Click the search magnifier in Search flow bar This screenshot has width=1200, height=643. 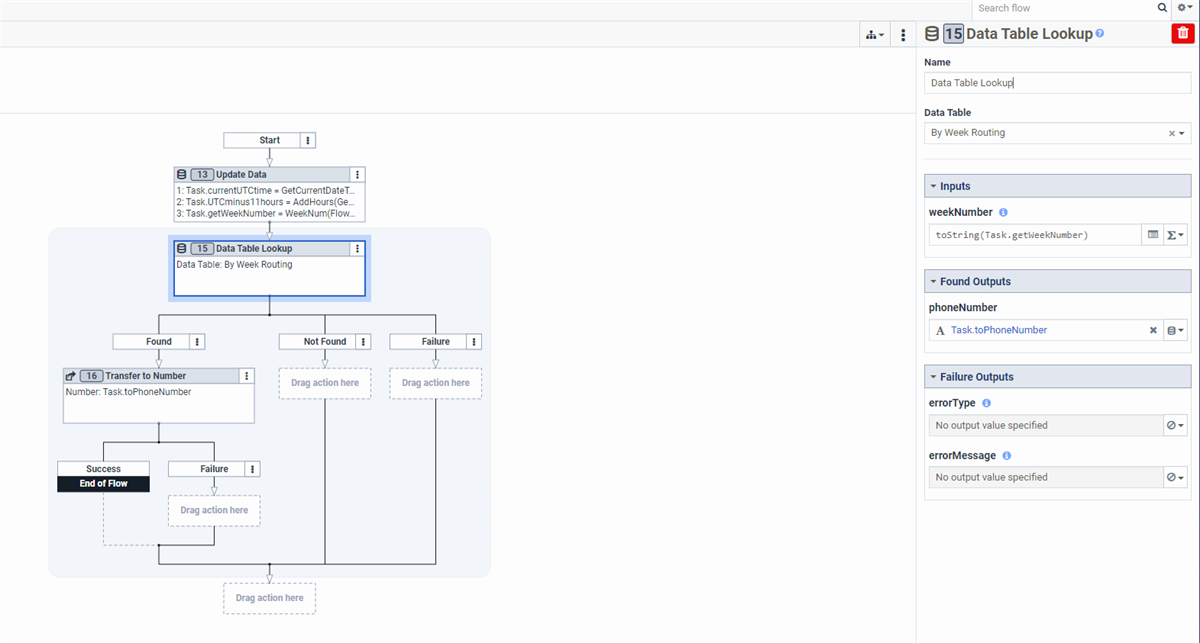(1162, 8)
